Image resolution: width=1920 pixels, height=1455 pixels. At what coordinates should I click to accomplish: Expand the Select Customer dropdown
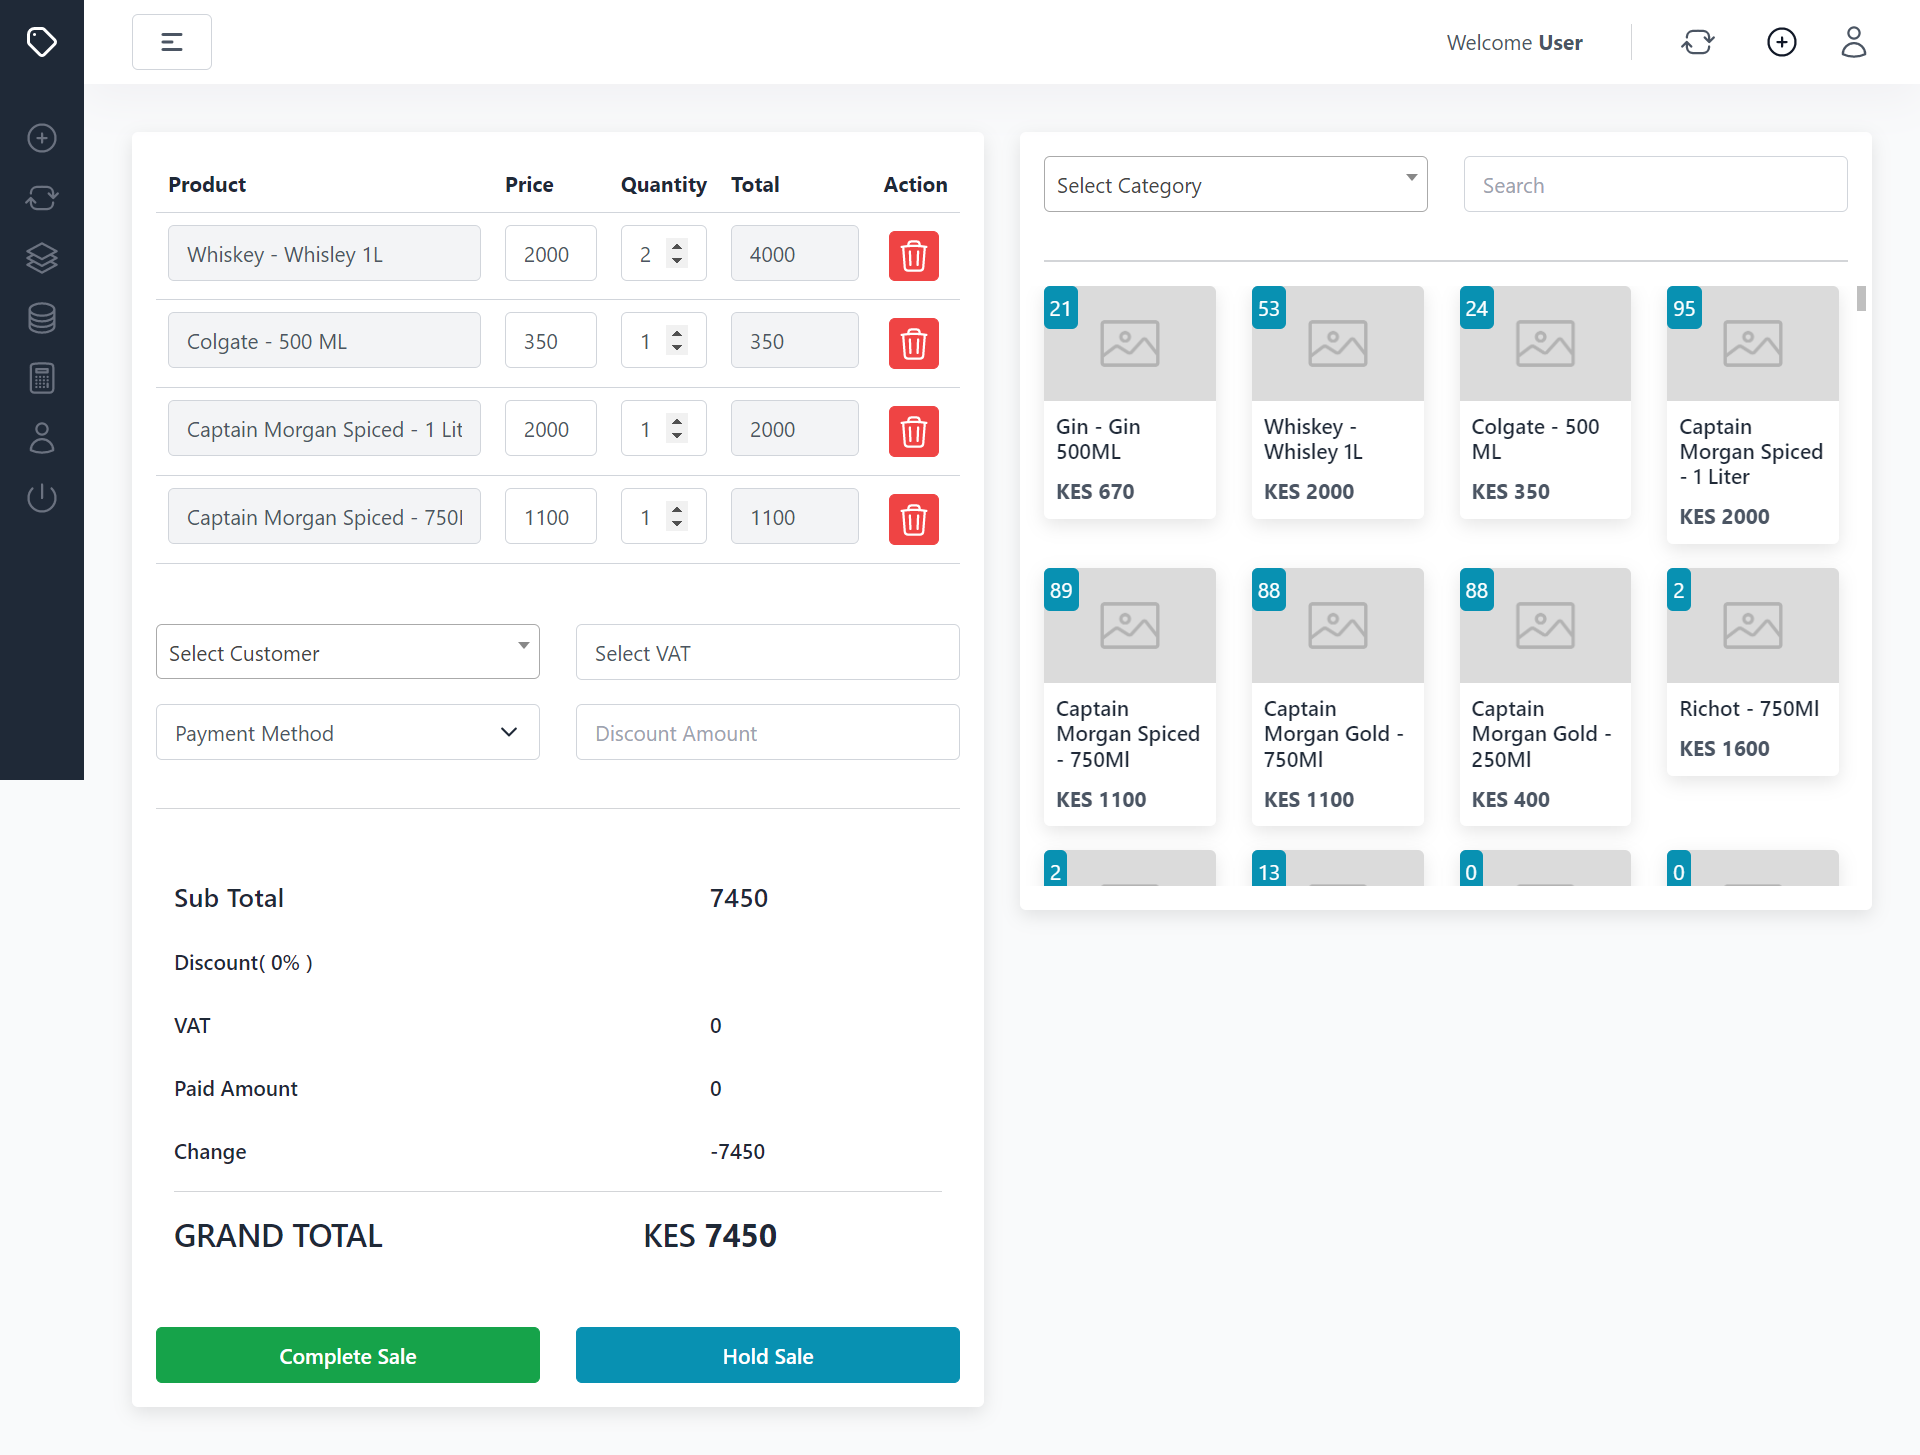tap(347, 652)
